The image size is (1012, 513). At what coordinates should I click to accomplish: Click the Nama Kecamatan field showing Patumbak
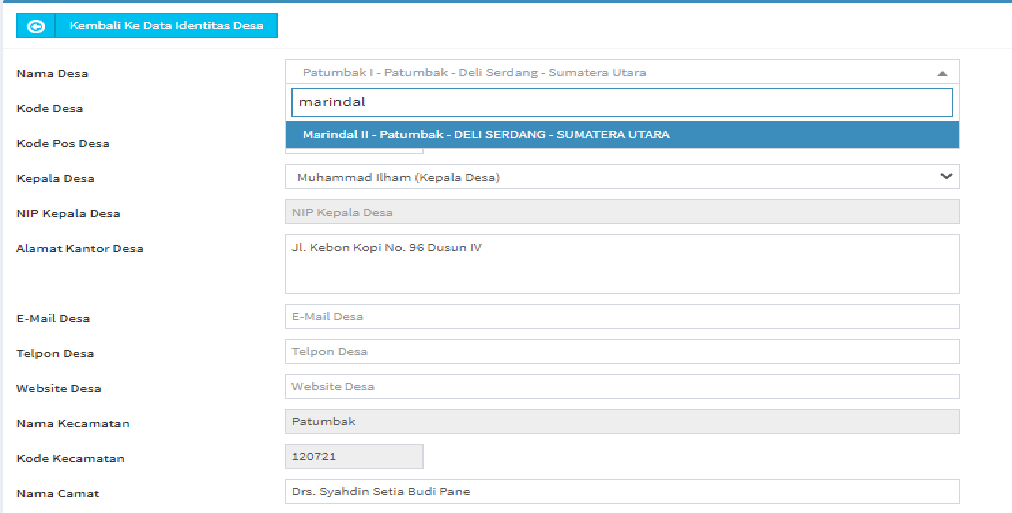pos(622,421)
